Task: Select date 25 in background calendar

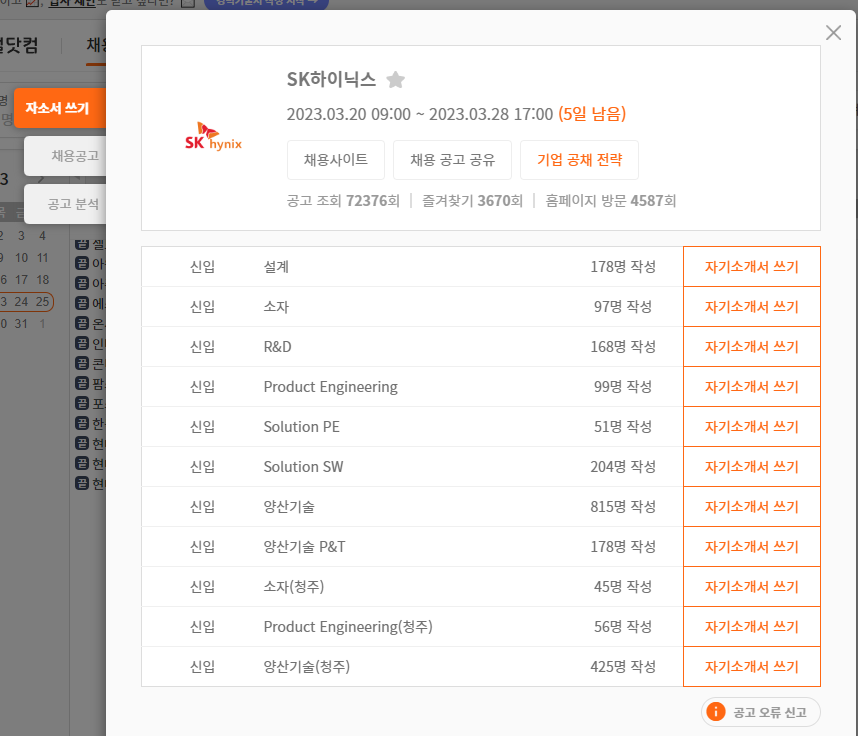Action: click(x=42, y=302)
